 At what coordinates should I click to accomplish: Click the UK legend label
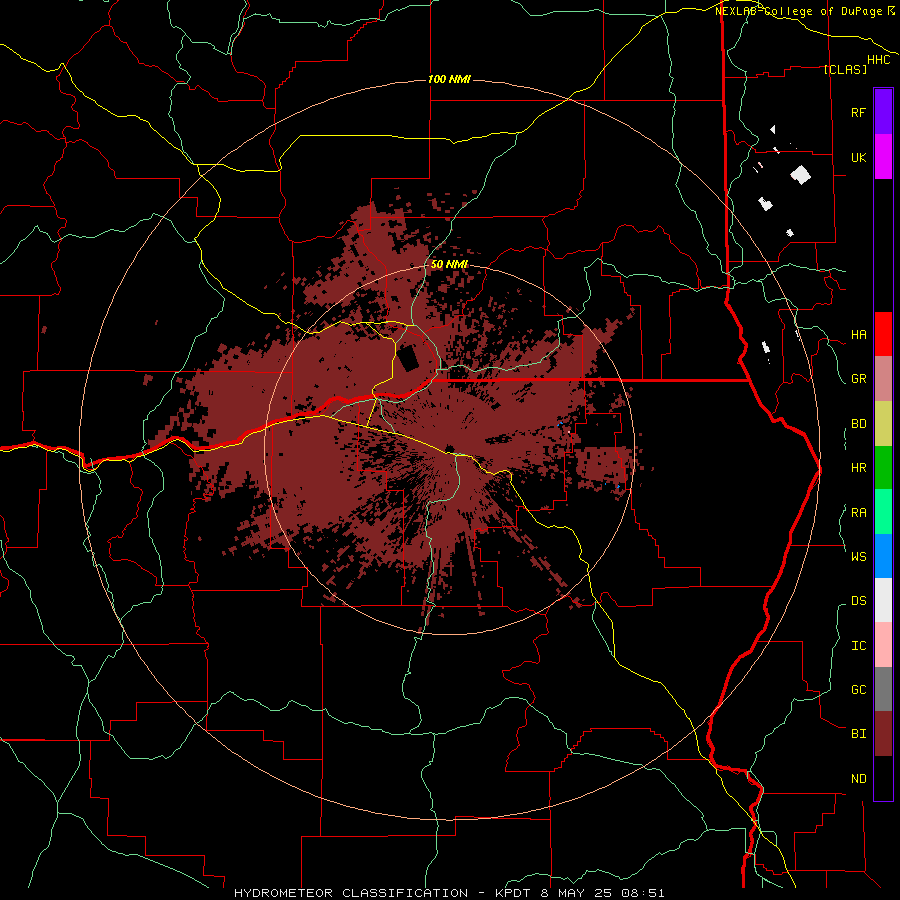point(858,157)
